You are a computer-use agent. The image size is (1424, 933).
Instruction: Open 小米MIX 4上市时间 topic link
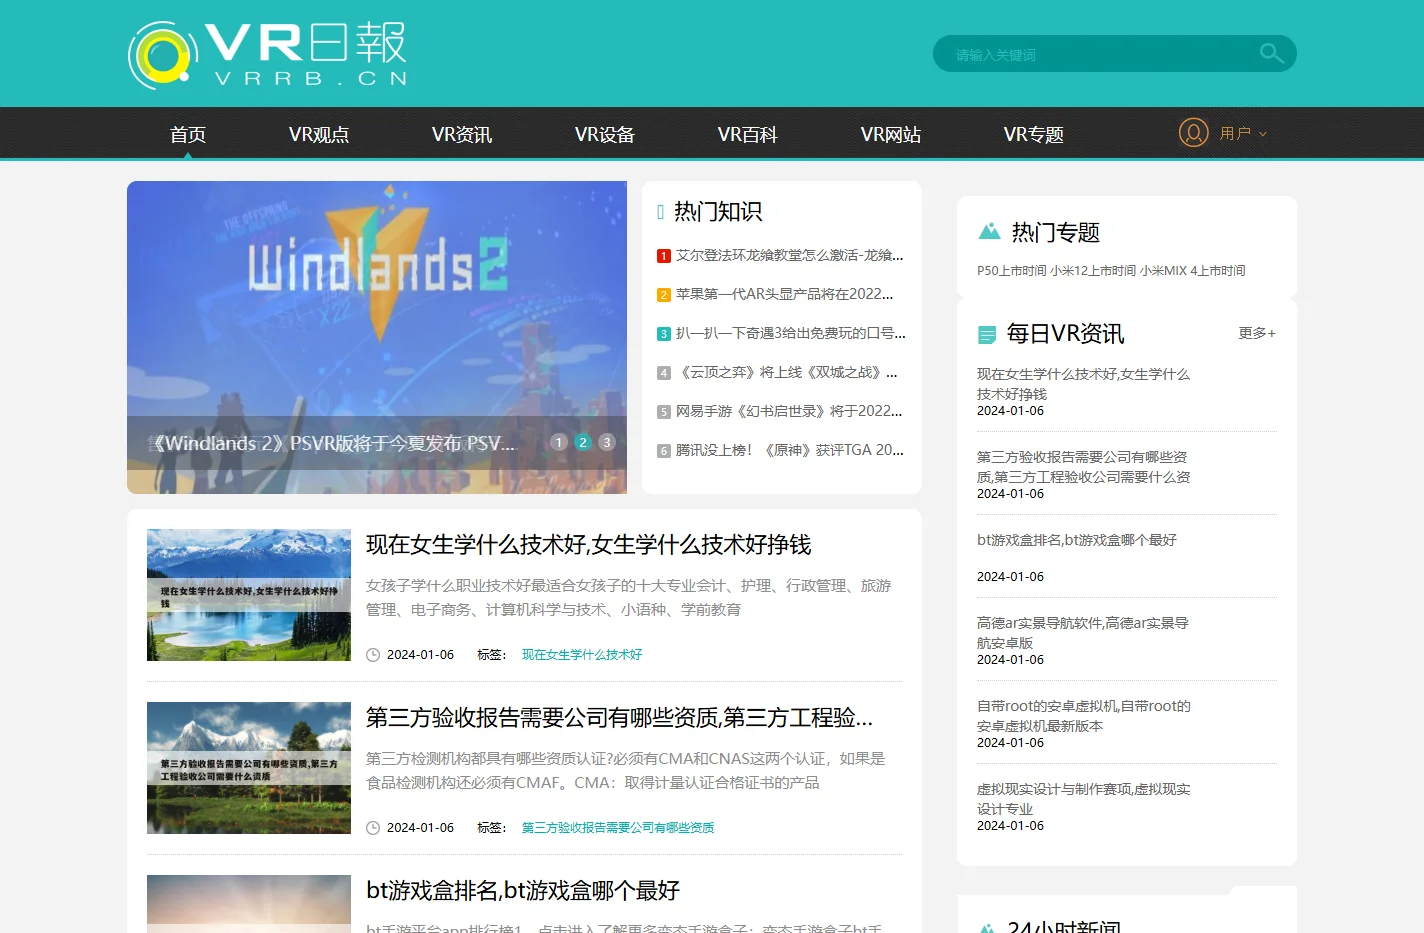coord(1192,271)
